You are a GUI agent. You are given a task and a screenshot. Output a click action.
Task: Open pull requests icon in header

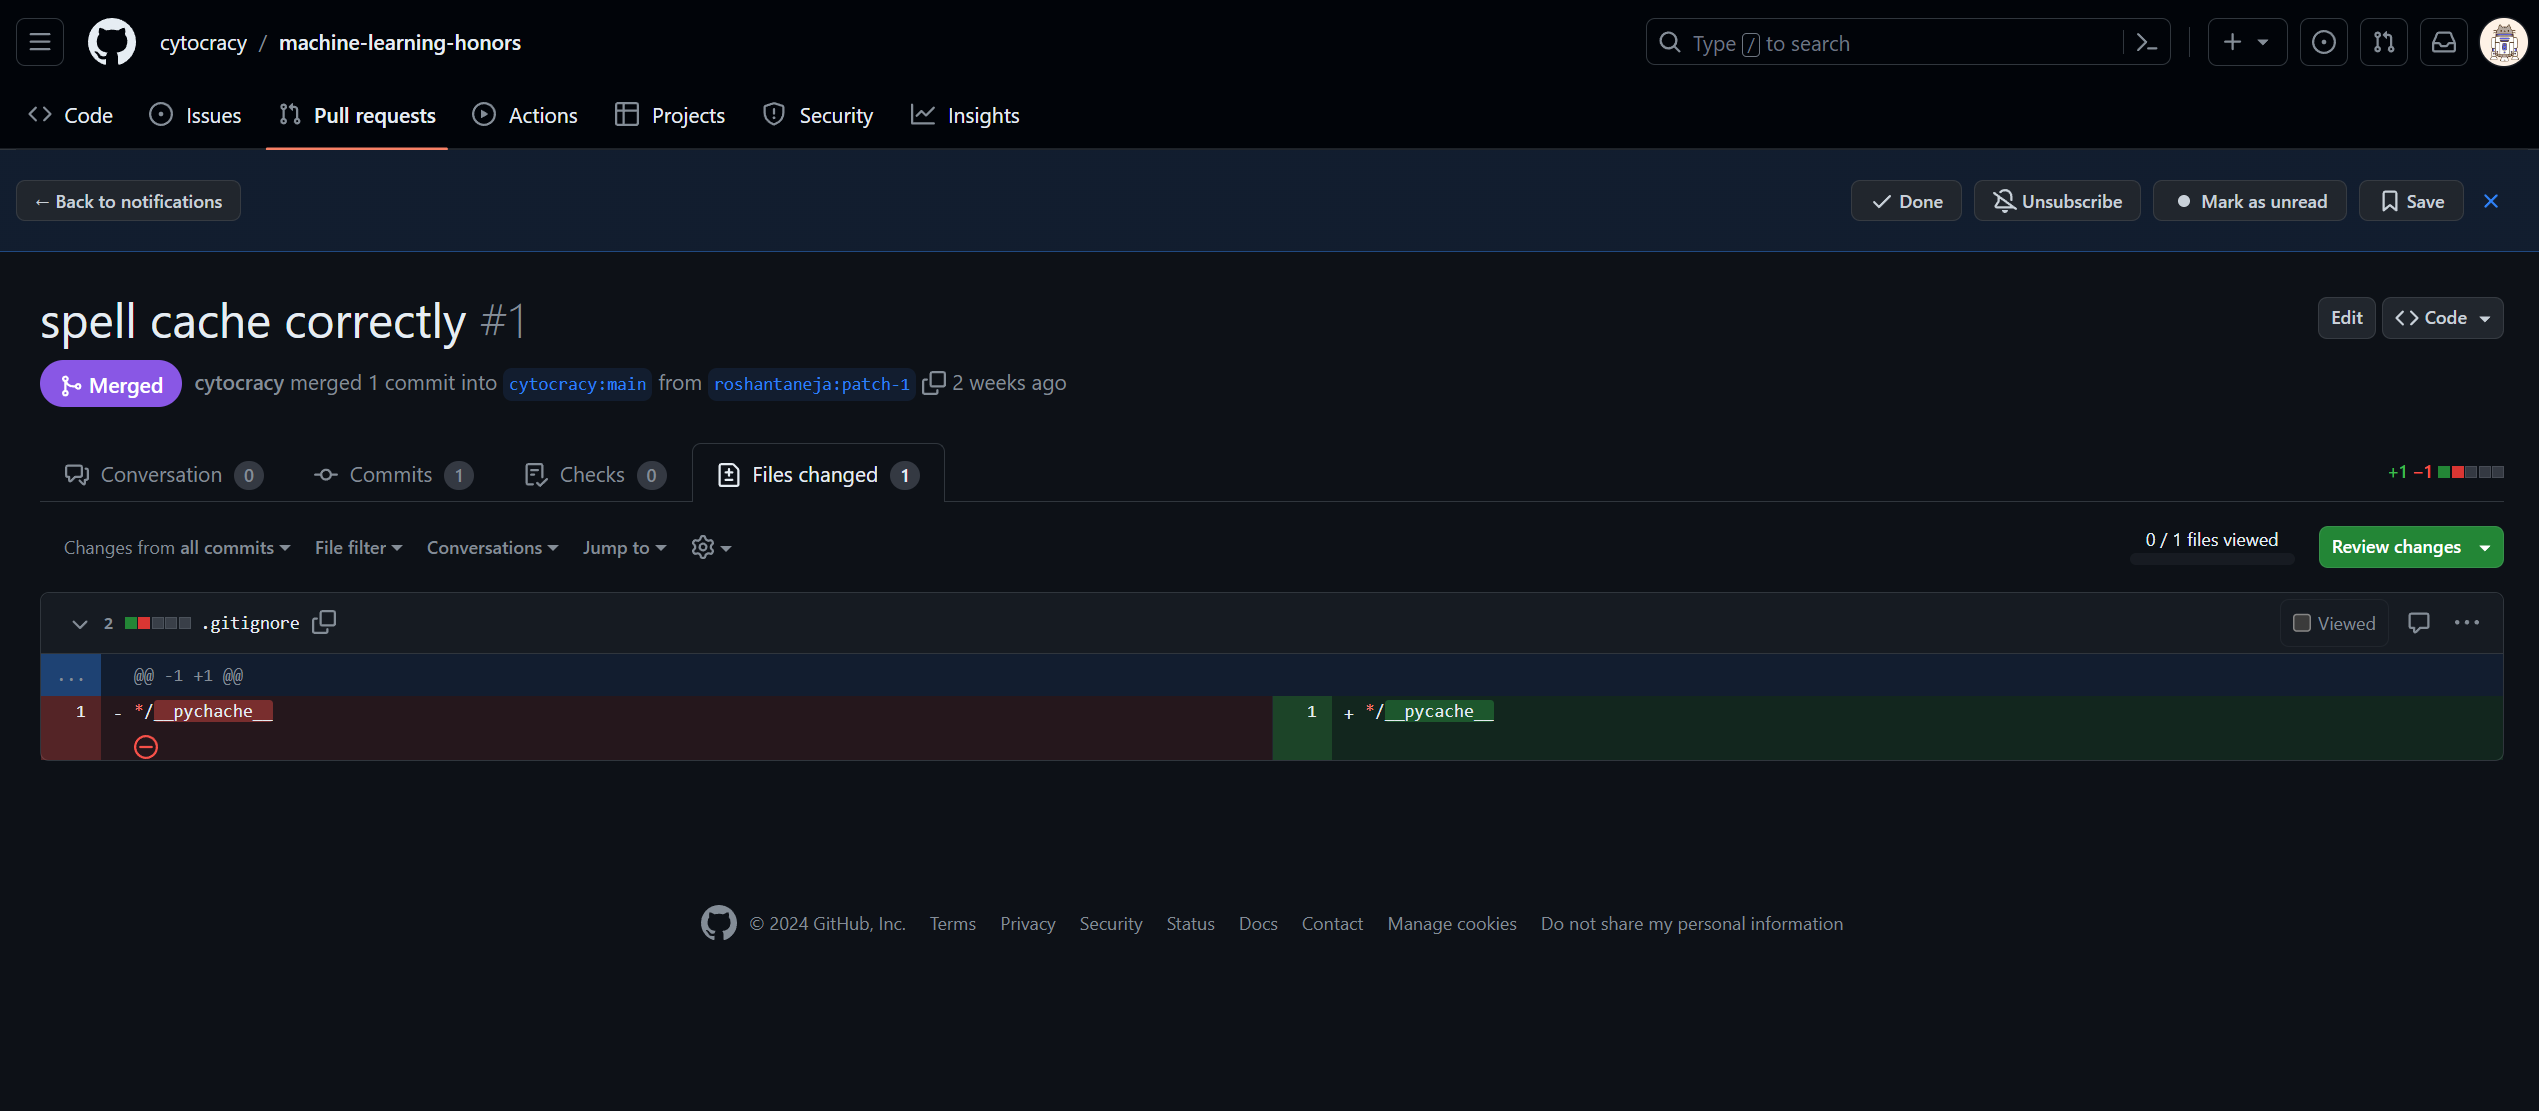click(x=2383, y=42)
